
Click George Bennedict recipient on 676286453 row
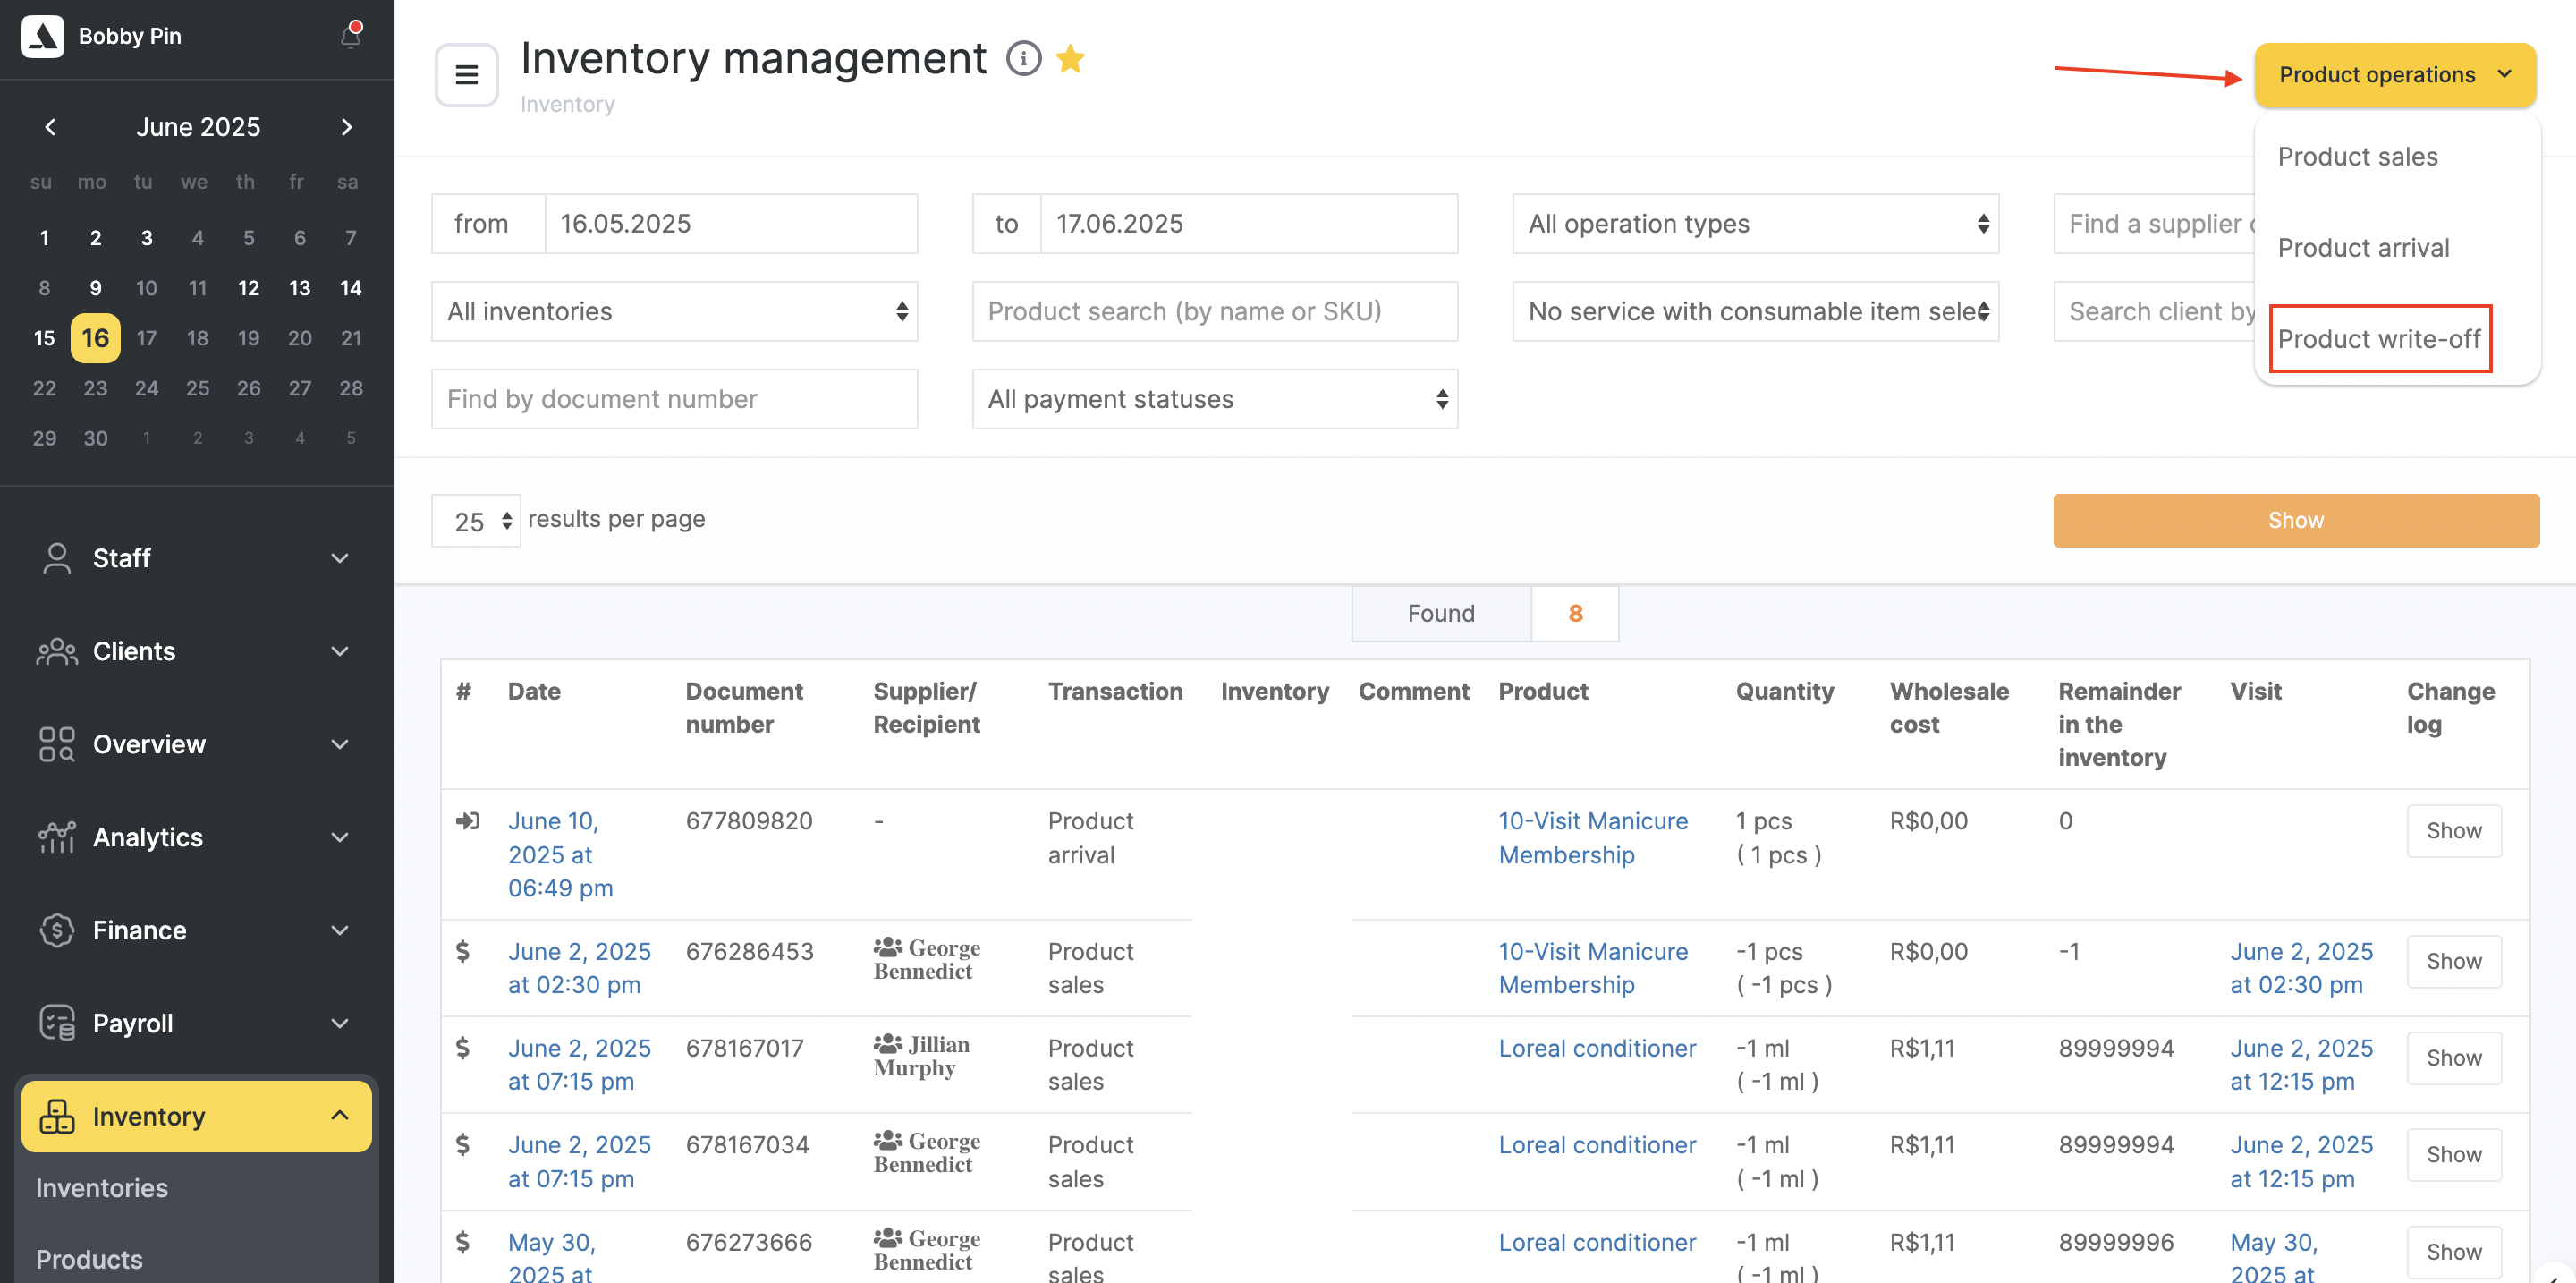(x=926, y=959)
